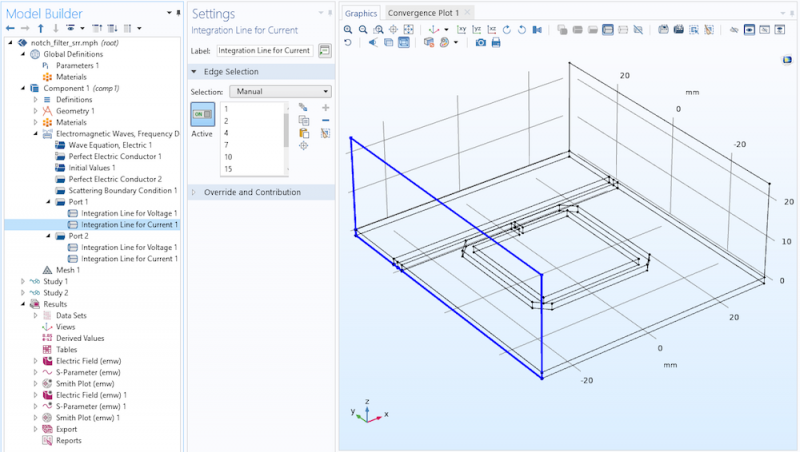Click the Label text field
The image size is (800, 452).
pyautogui.click(x=265, y=50)
